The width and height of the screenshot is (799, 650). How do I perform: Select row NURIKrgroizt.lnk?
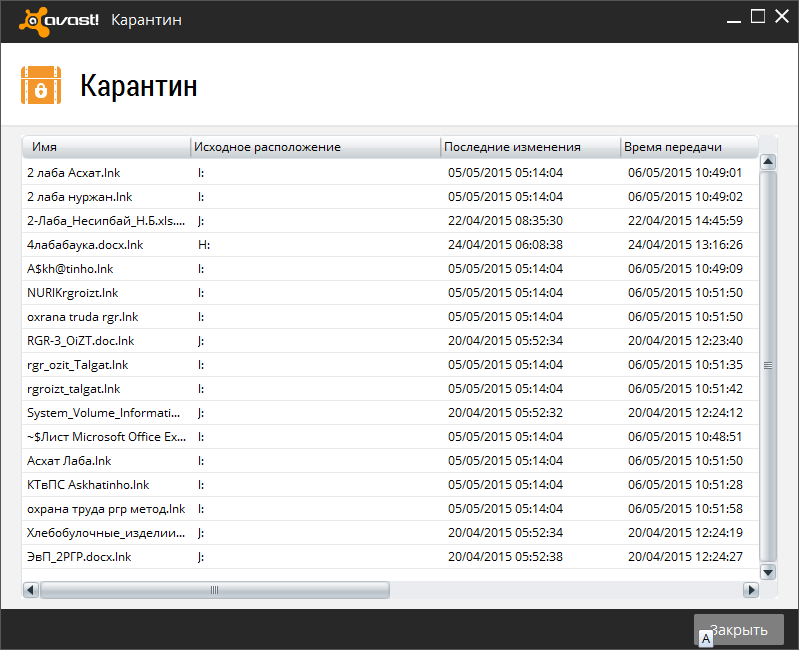[390, 292]
